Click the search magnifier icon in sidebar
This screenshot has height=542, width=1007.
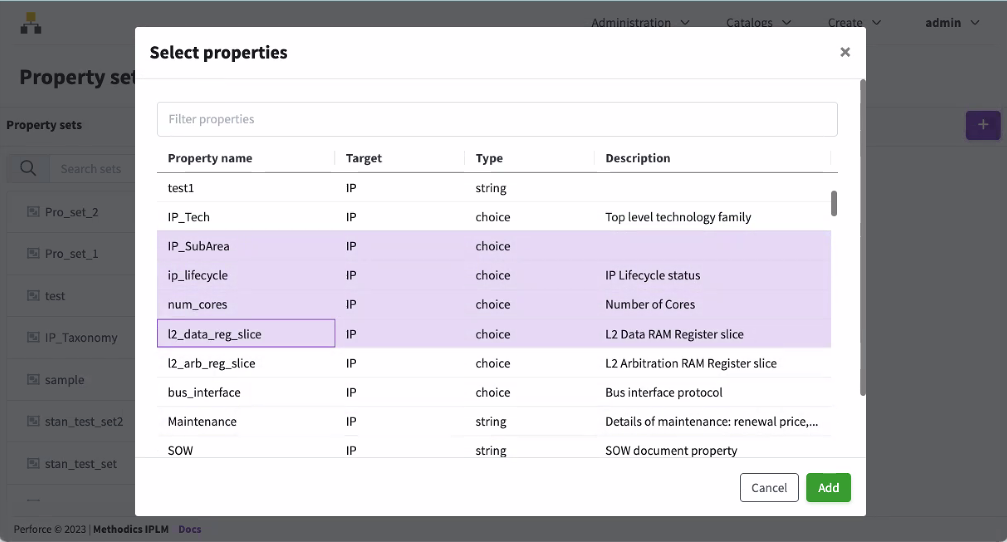click(28, 168)
